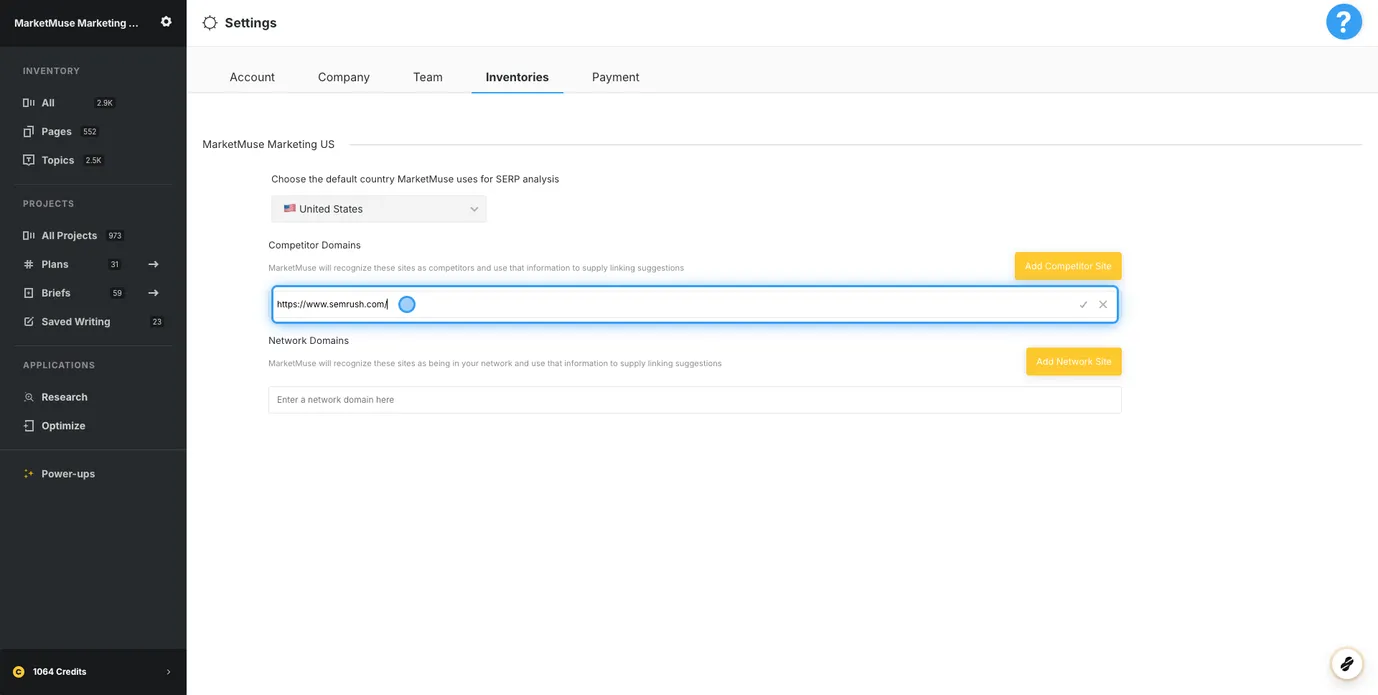Switch to the Company tab
Image resolution: width=1378 pixels, height=695 pixels.
click(x=344, y=77)
